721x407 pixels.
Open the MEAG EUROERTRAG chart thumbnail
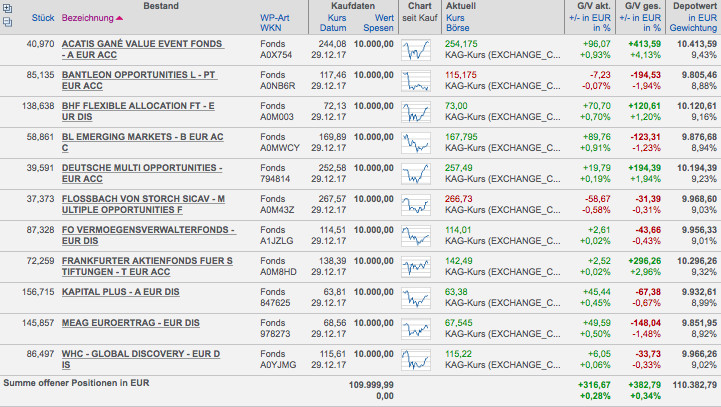point(416,329)
